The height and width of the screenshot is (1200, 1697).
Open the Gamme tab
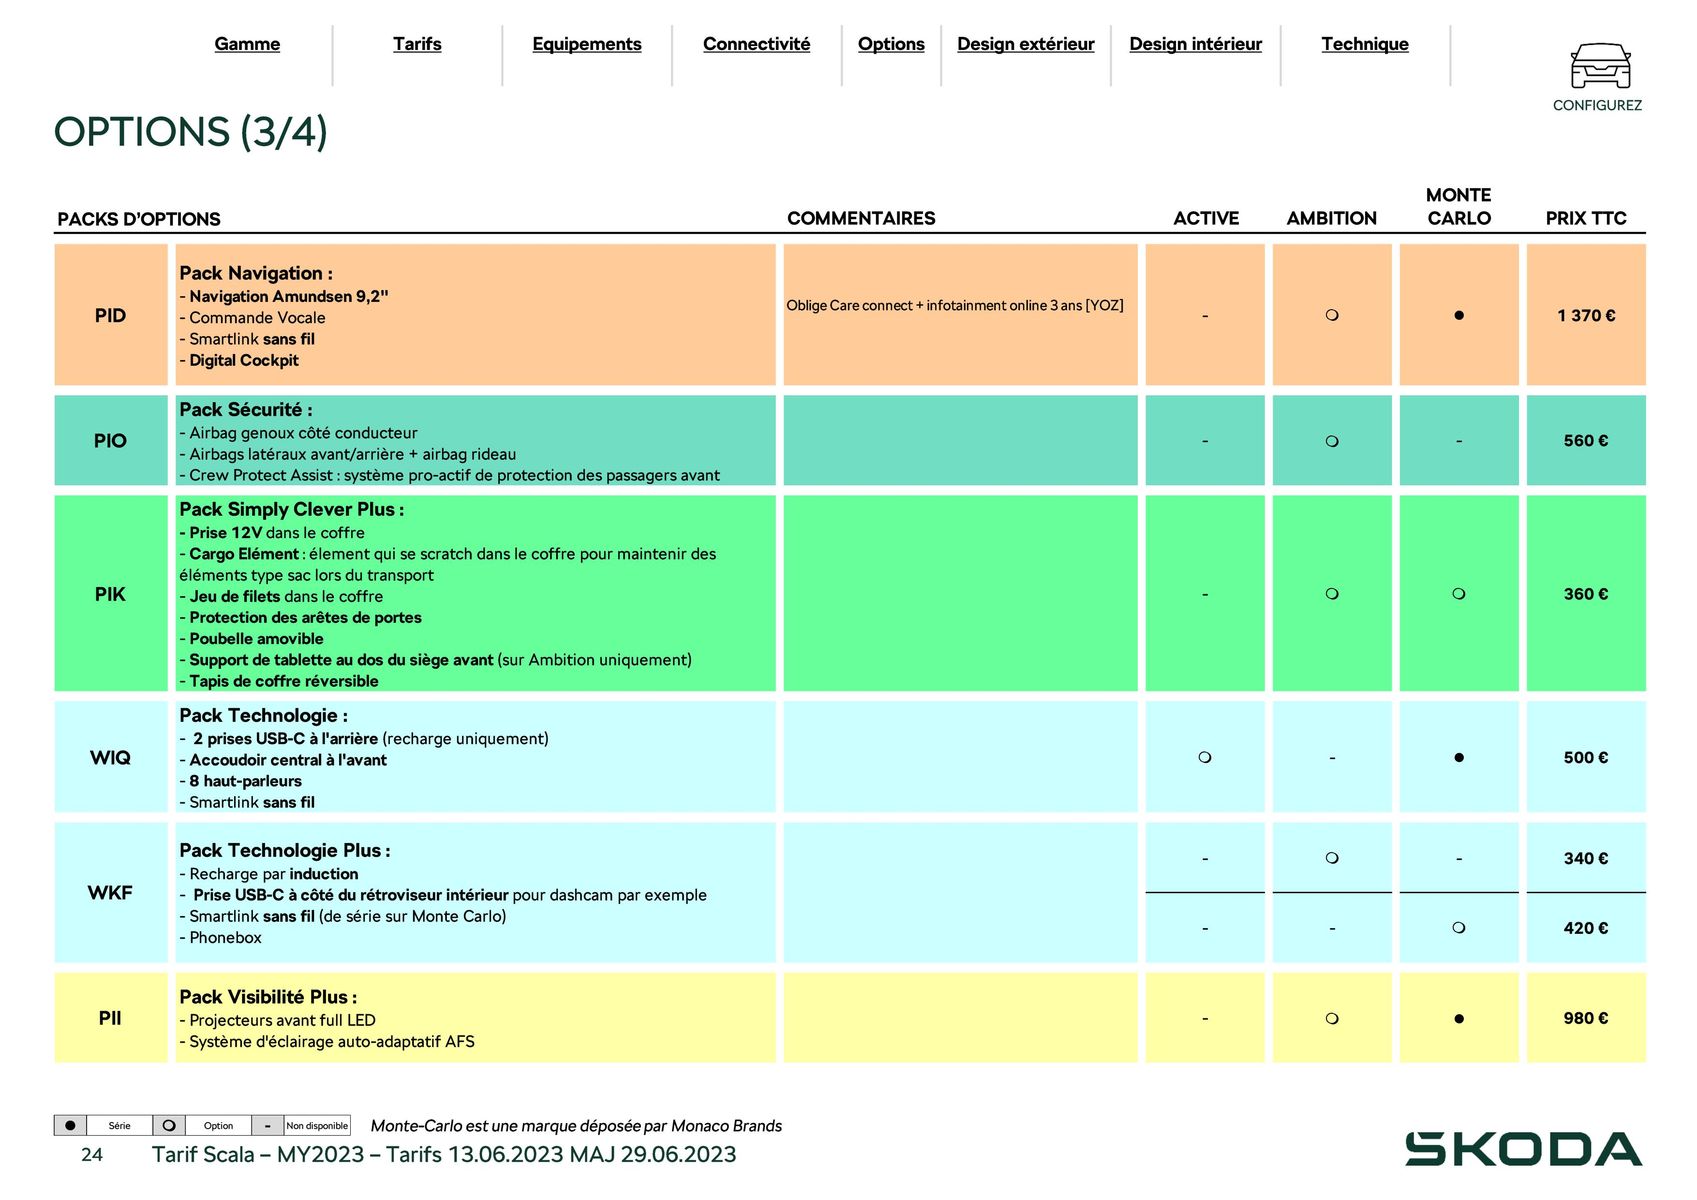tap(247, 44)
